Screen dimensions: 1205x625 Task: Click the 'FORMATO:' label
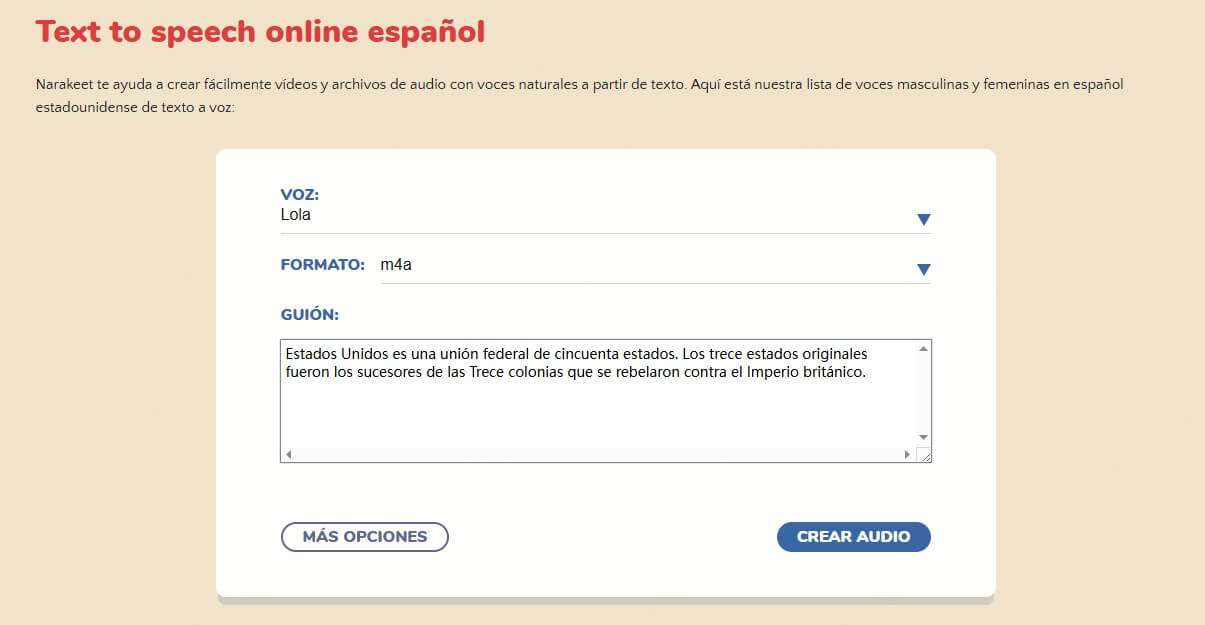323,265
